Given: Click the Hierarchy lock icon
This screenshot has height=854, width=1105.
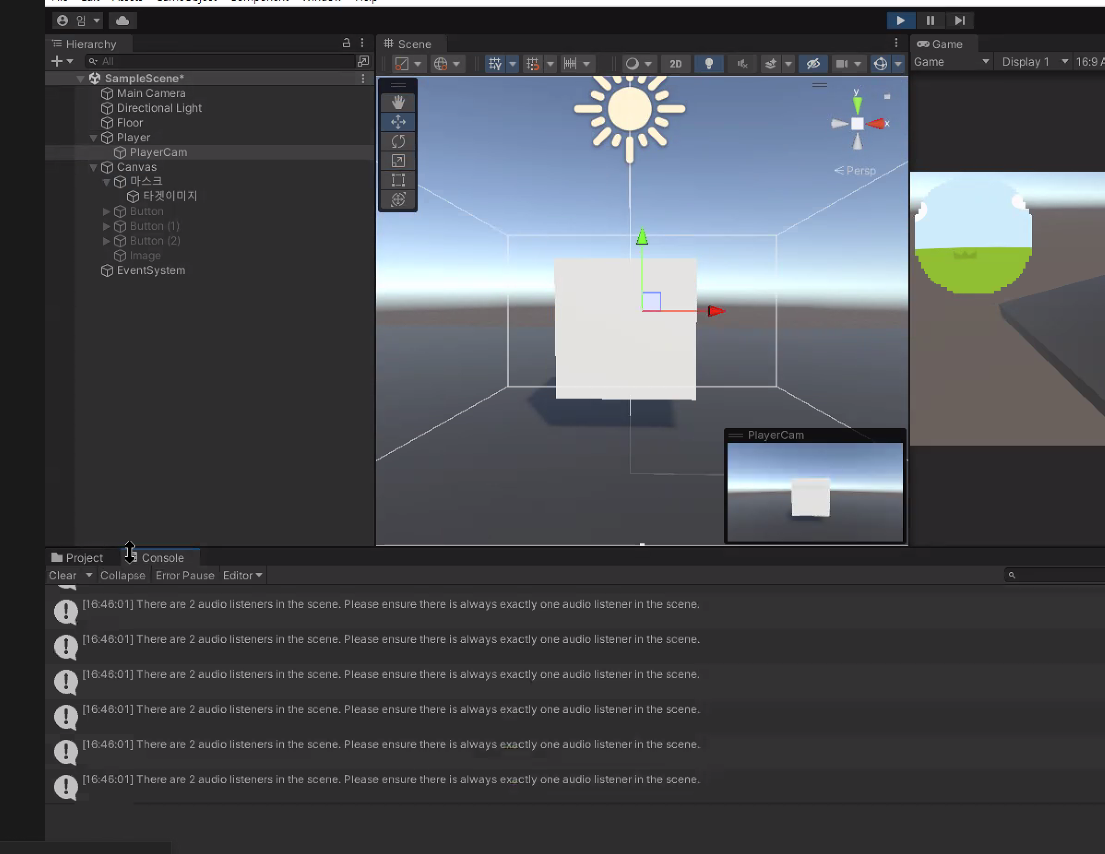Looking at the screenshot, I should coord(346,43).
